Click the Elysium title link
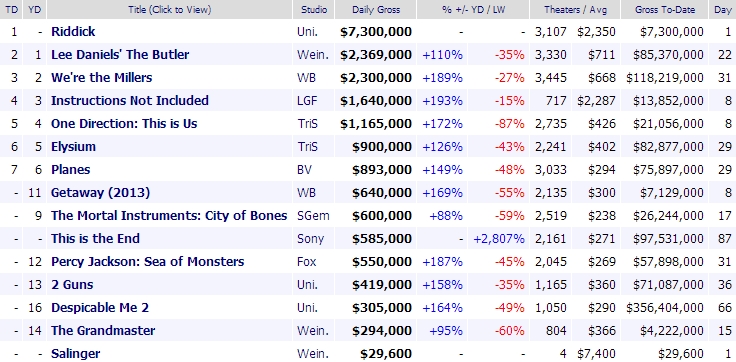736x362 pixels. point(73,146)
